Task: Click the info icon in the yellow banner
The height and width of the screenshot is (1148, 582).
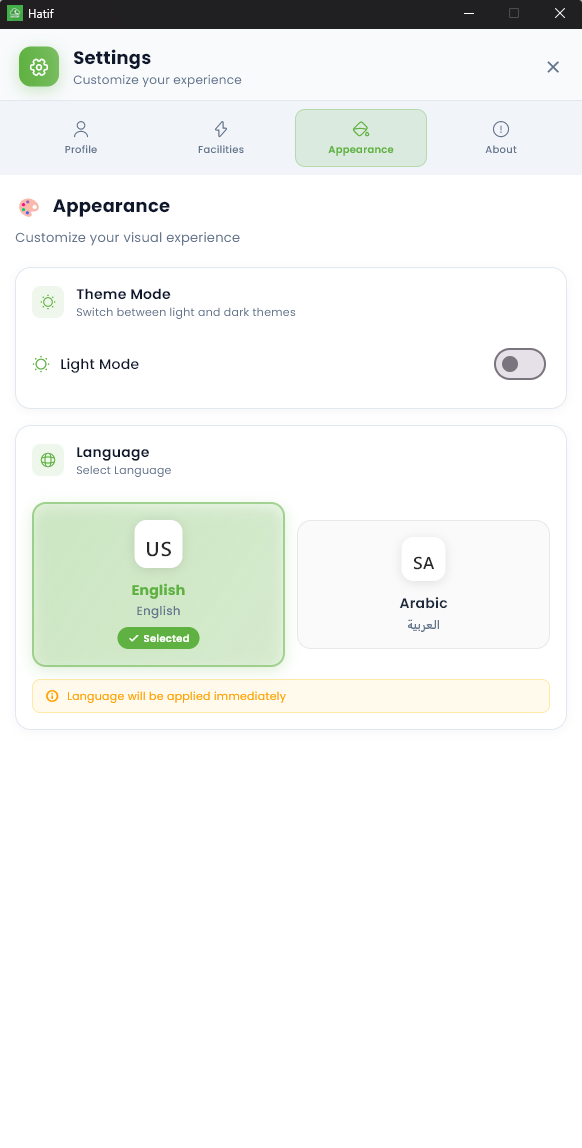Action: 51,695
